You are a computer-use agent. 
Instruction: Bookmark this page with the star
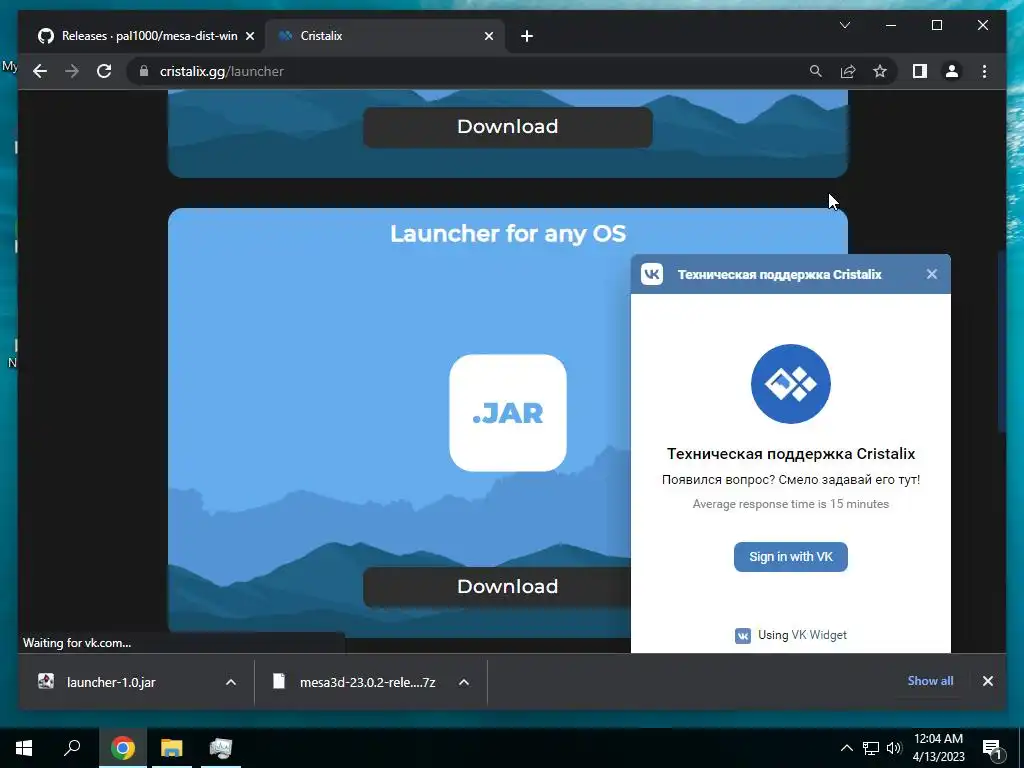coord(880,71)
